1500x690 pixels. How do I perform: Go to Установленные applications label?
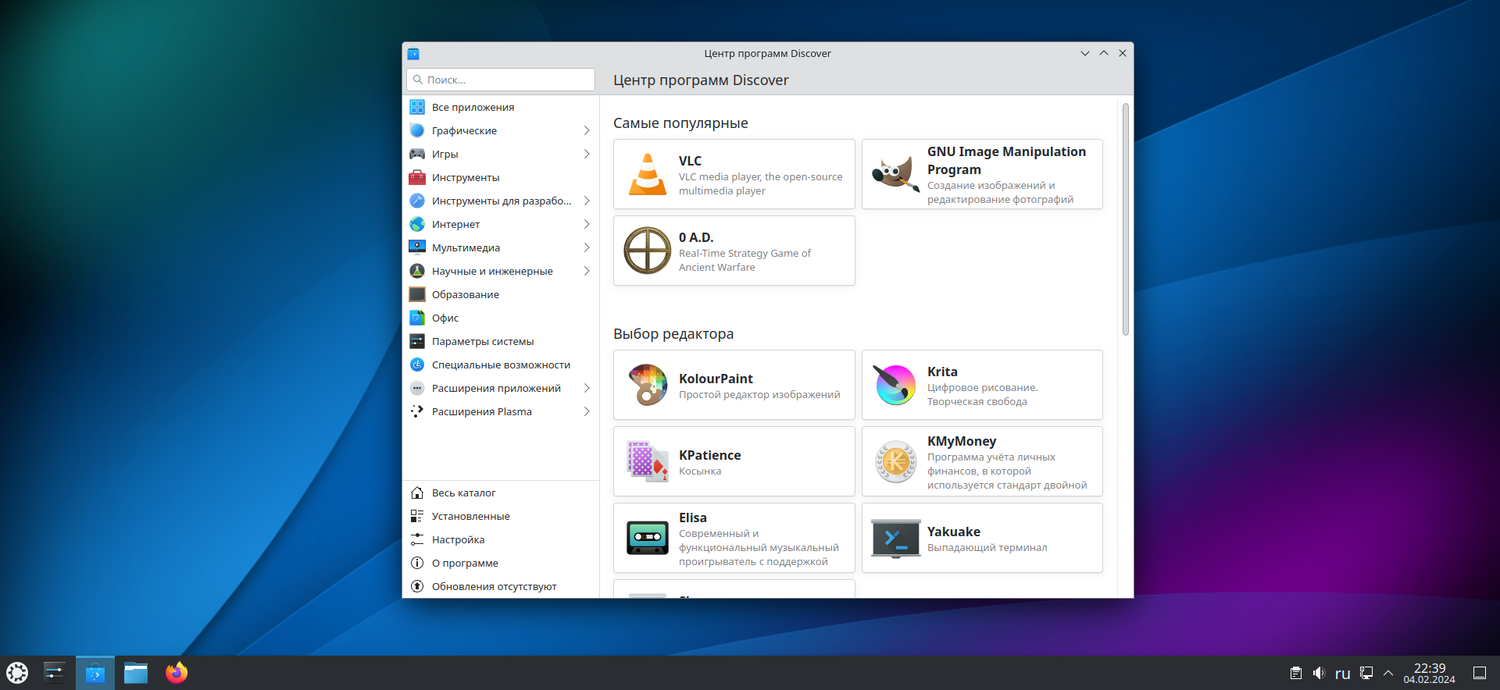point(471,516)
